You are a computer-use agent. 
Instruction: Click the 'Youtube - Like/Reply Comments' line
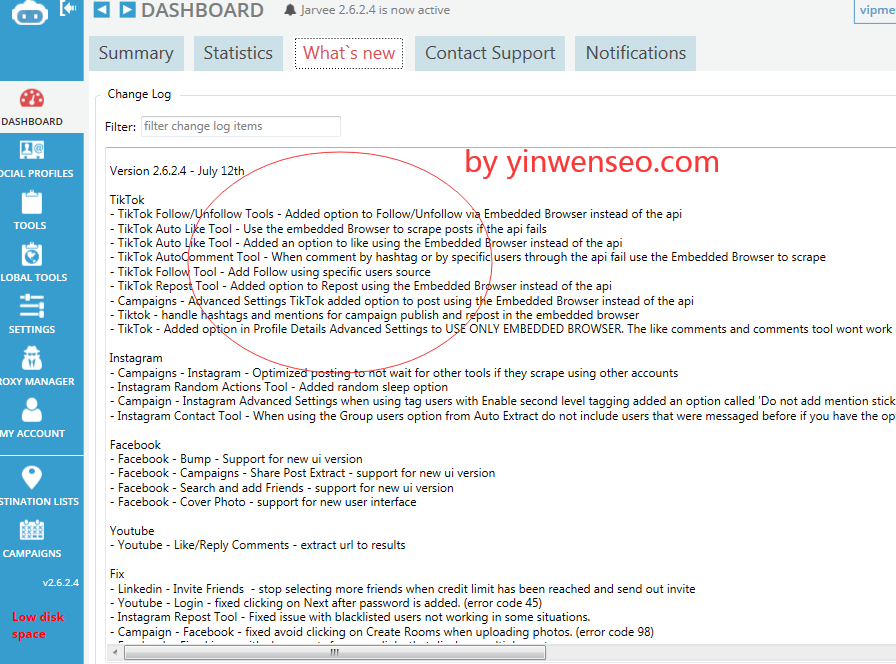tap(258, 545)
